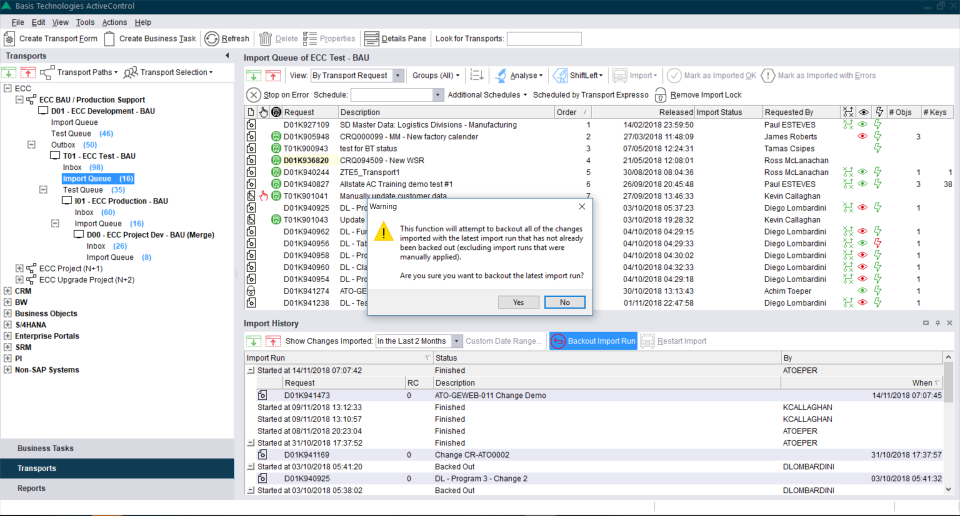Click Yes in the Warning dialog
This screenshot has height=516, width=960.
click(519, 302)
